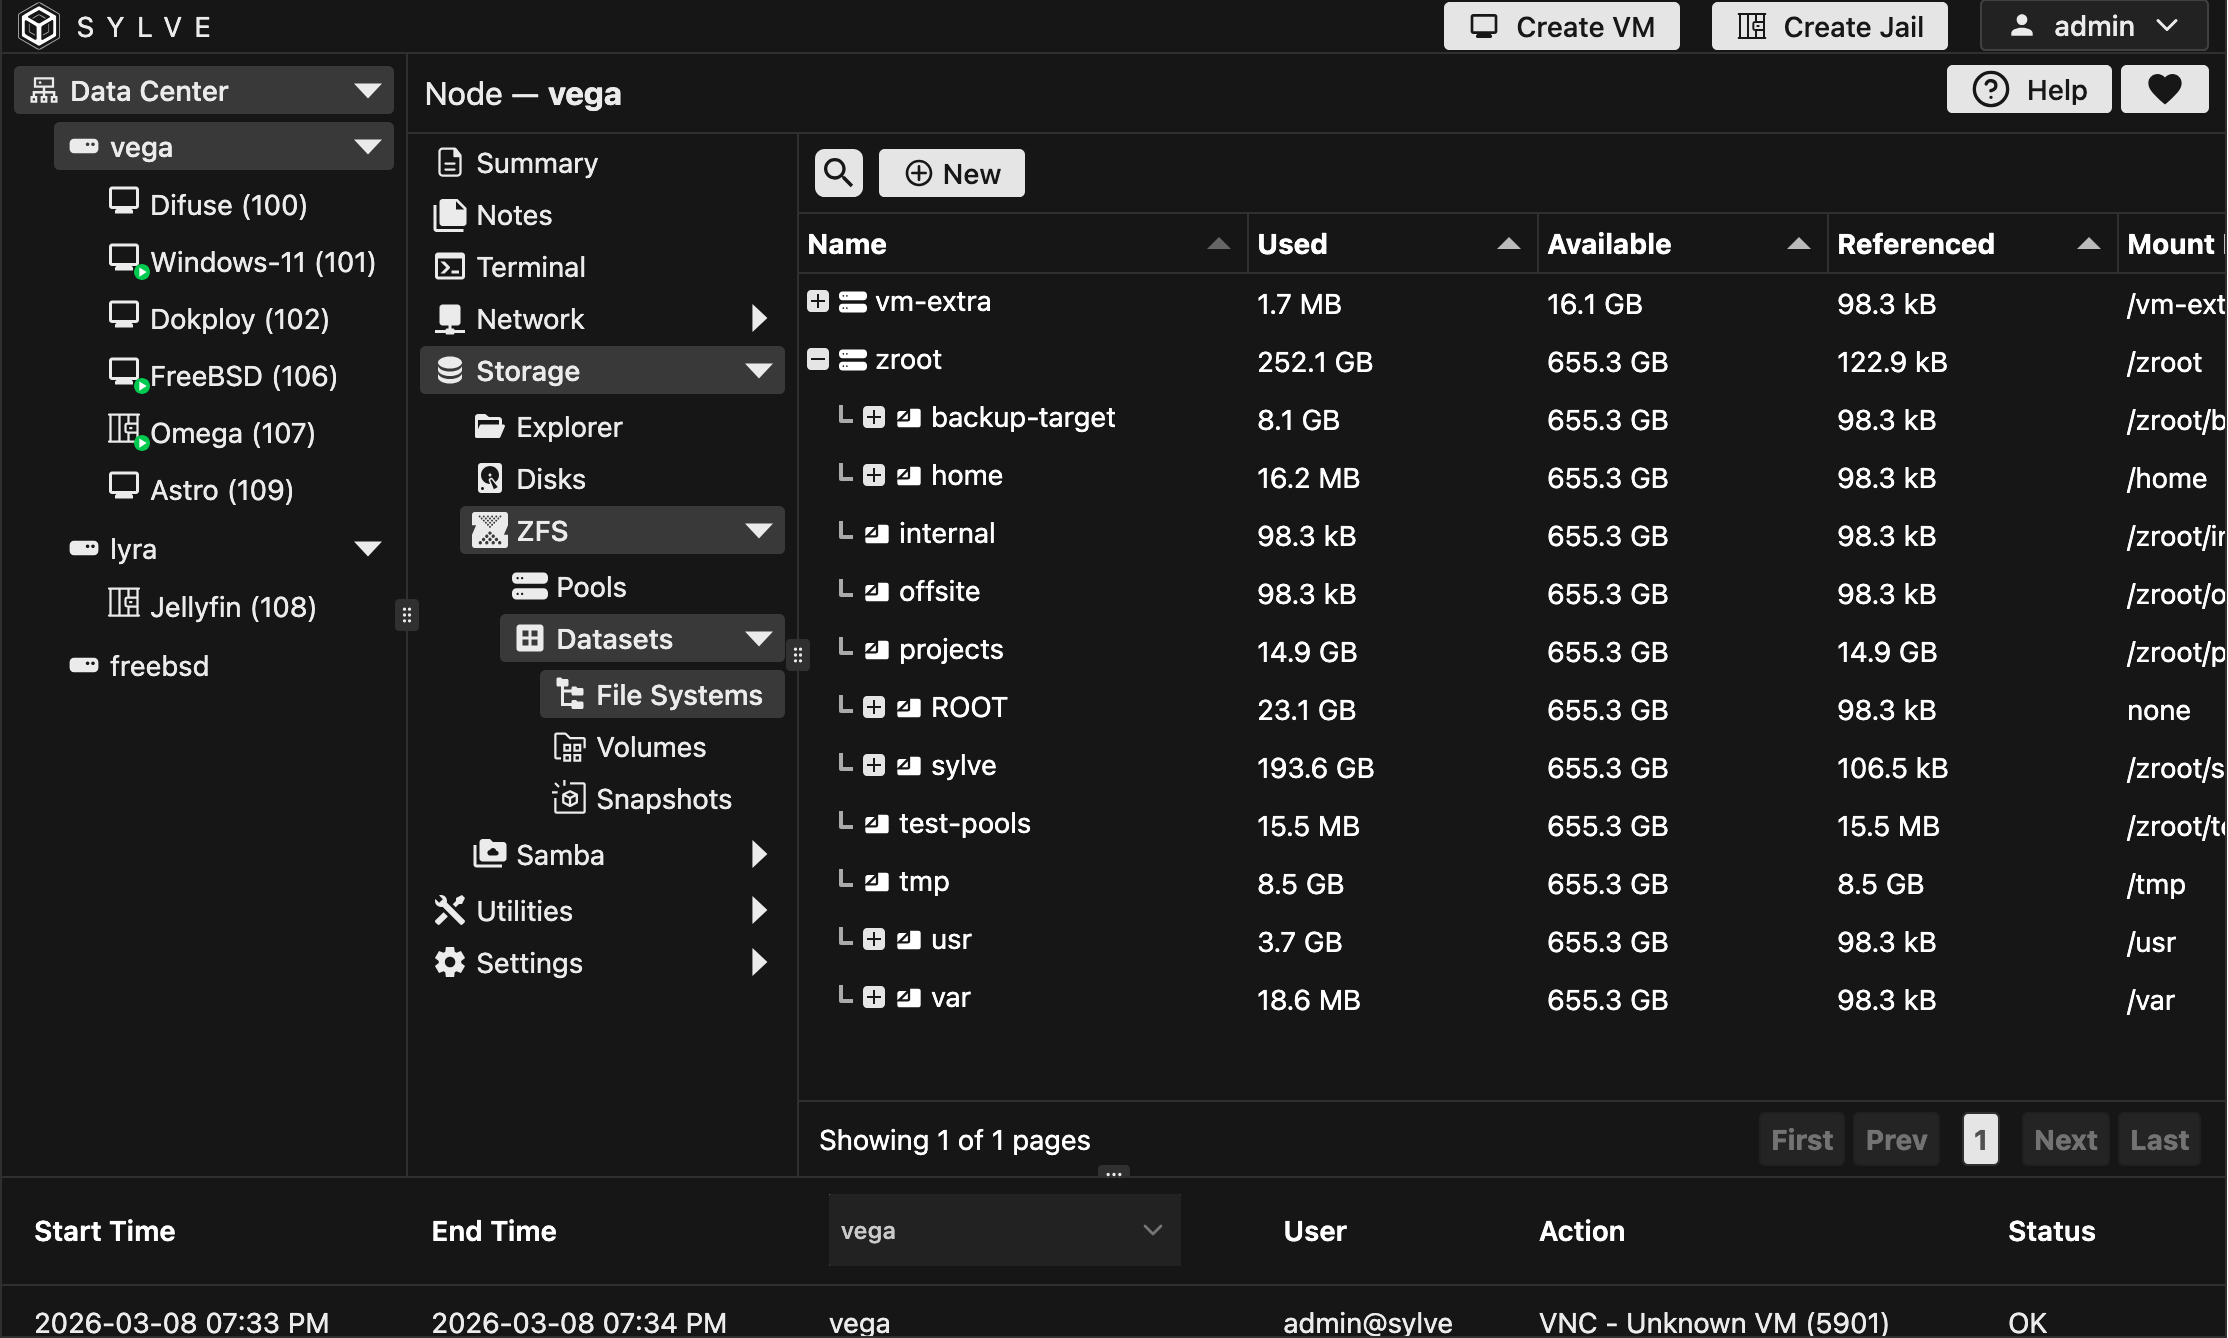Open the Explorer storage page
Screen dimensions: 2228x1338
click(x=568, y=427)
